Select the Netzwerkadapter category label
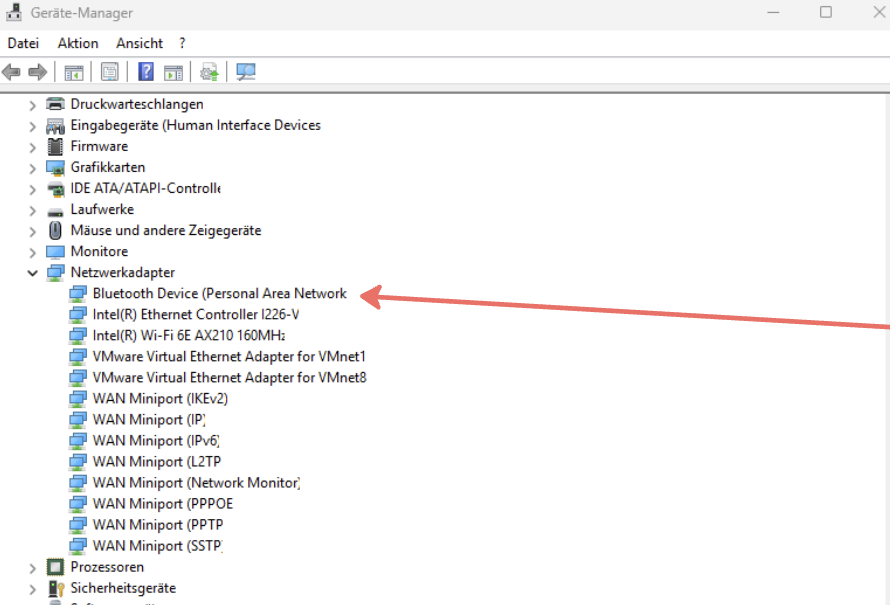The height and width of the screenshot is (605, 890). pos(123,272)
